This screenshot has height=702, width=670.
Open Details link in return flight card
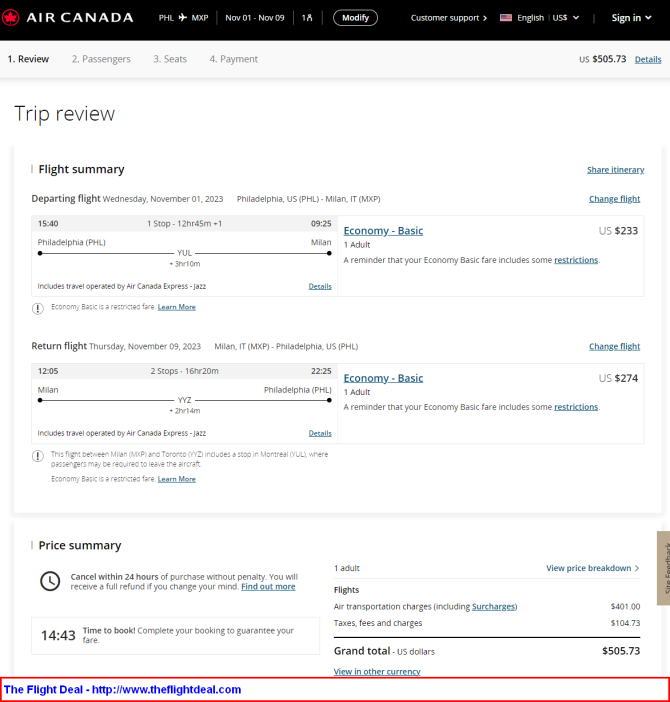(x=320, y=433)
